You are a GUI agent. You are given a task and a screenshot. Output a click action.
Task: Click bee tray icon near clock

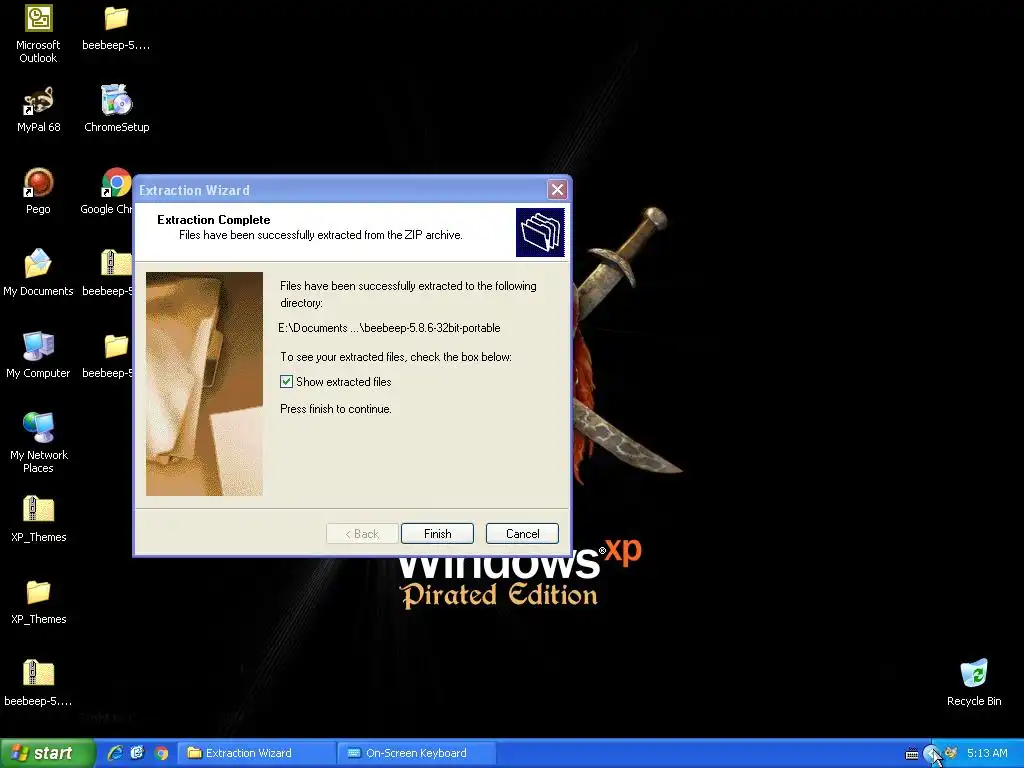pyautogui.click(x=951, y=753)
